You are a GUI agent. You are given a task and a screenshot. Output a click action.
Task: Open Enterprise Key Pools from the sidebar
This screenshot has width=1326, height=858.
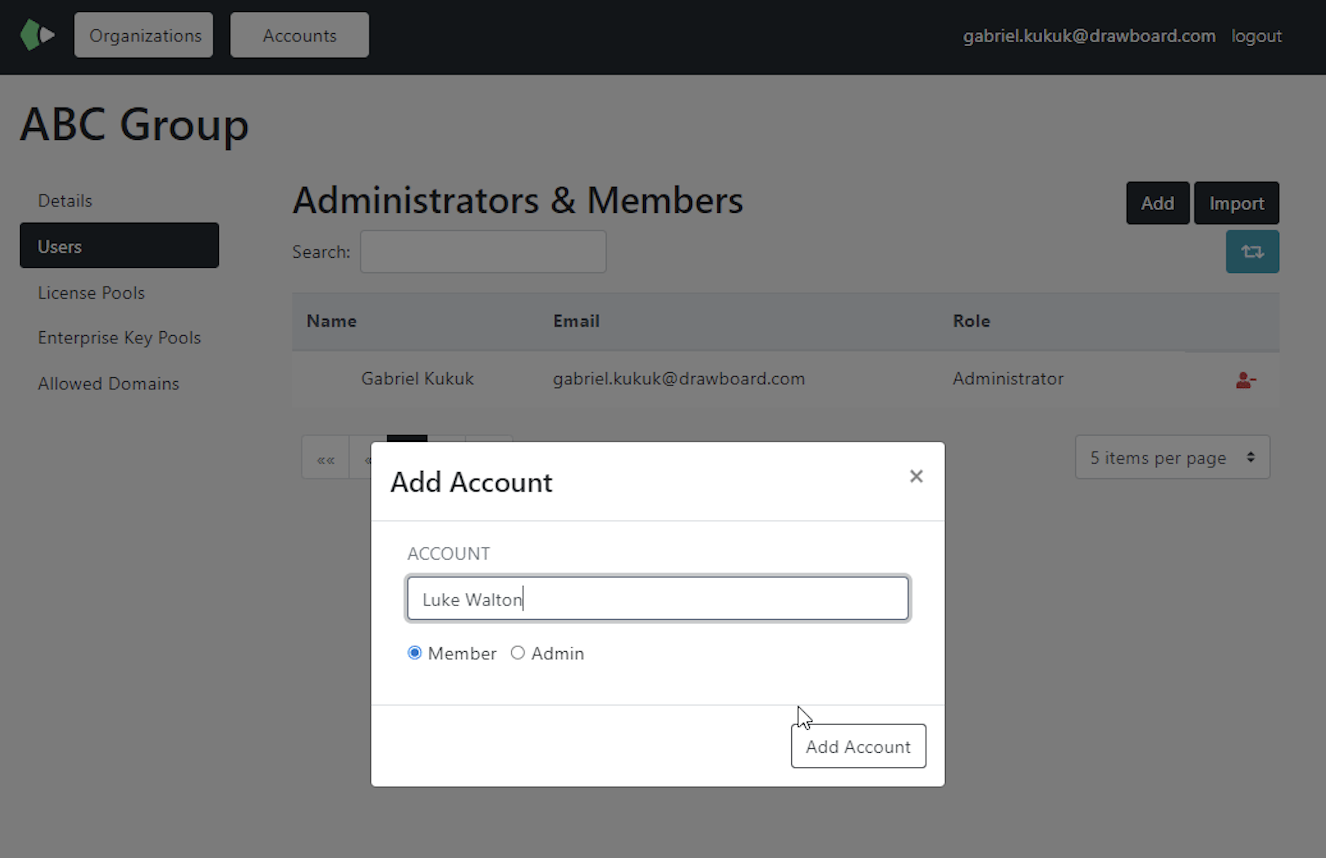tap(119, 337)
